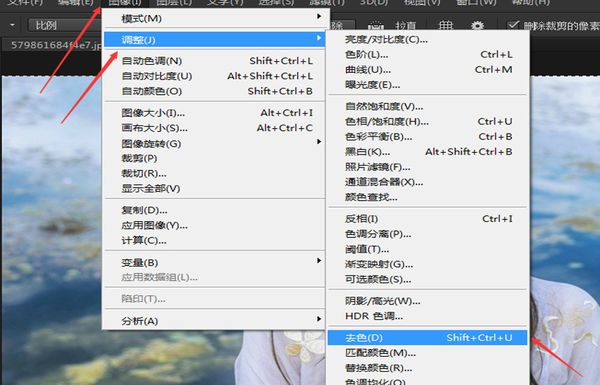
Task: Select the 579861684f4e7.jpg document tab
Action: pyautogui.click(x=56, y=45)
